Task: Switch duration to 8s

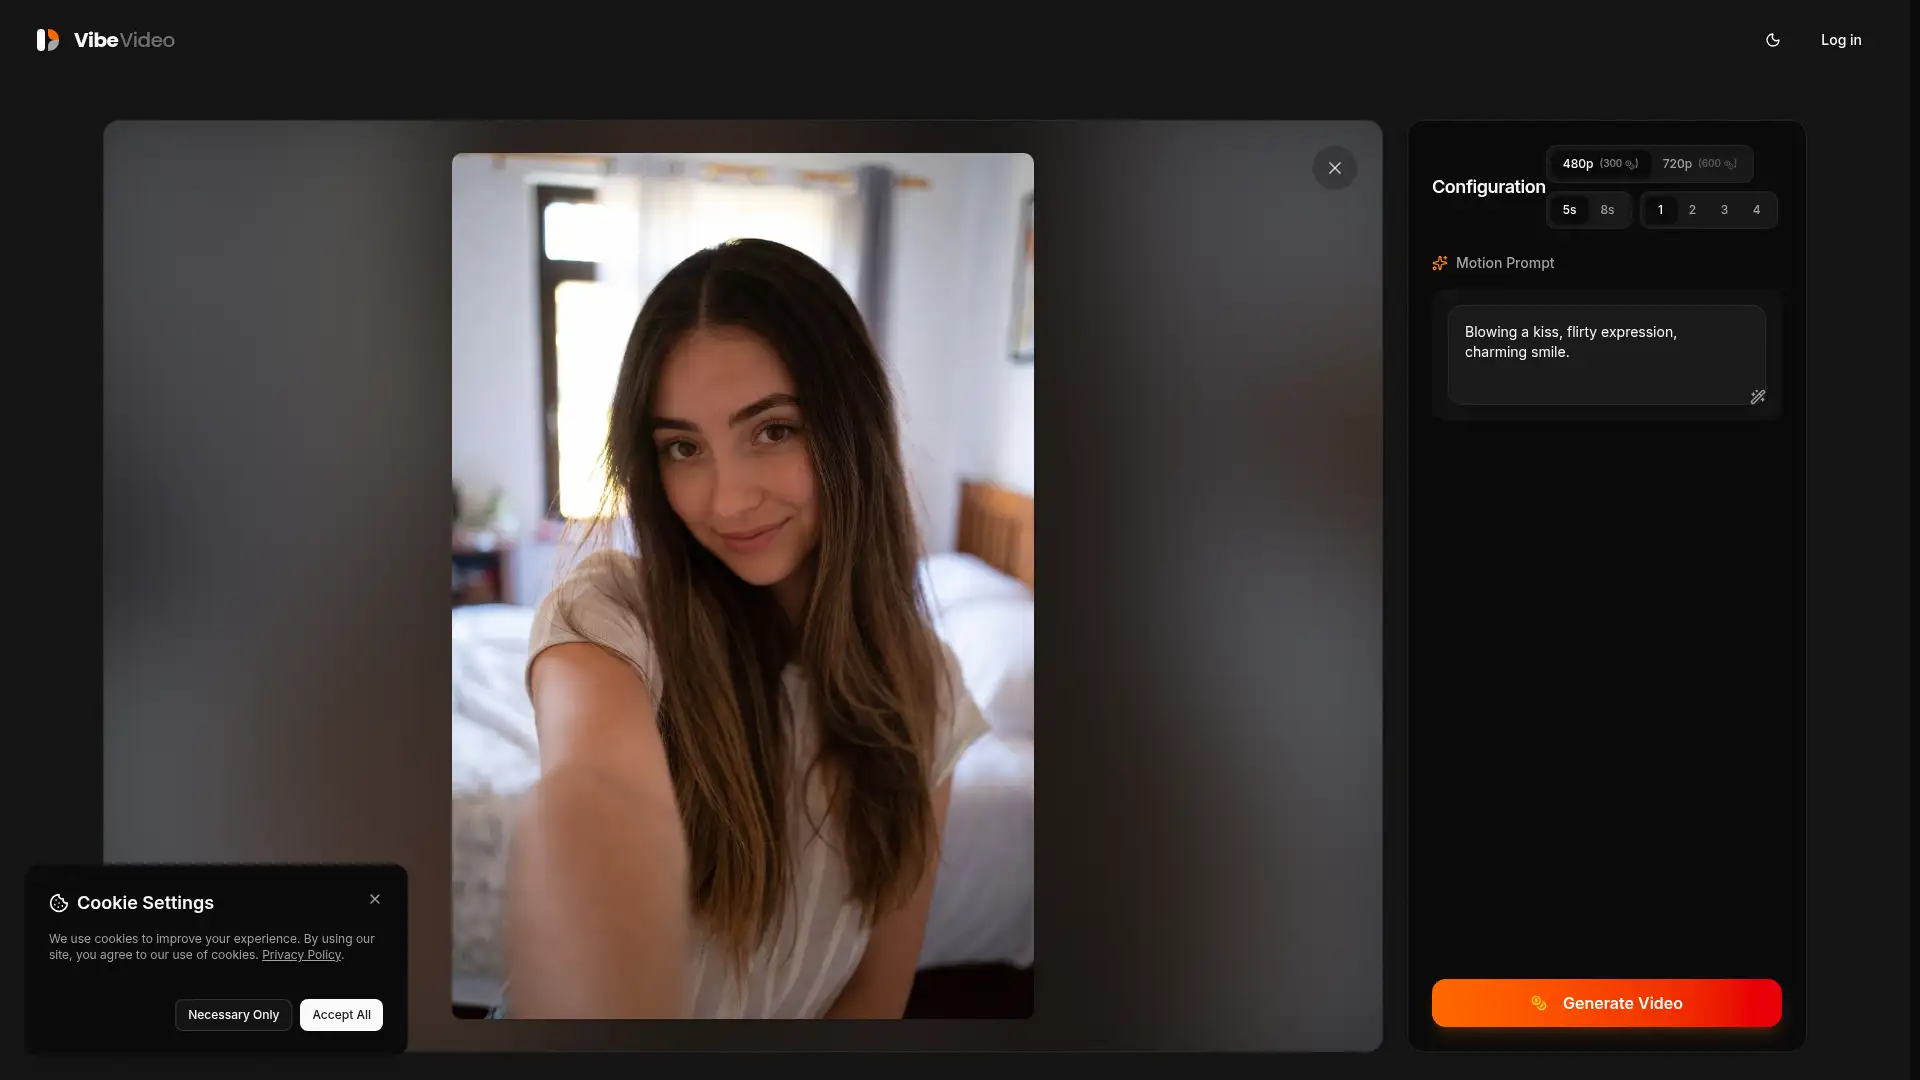Action: pyautogui.click(x=1607, y=210)
